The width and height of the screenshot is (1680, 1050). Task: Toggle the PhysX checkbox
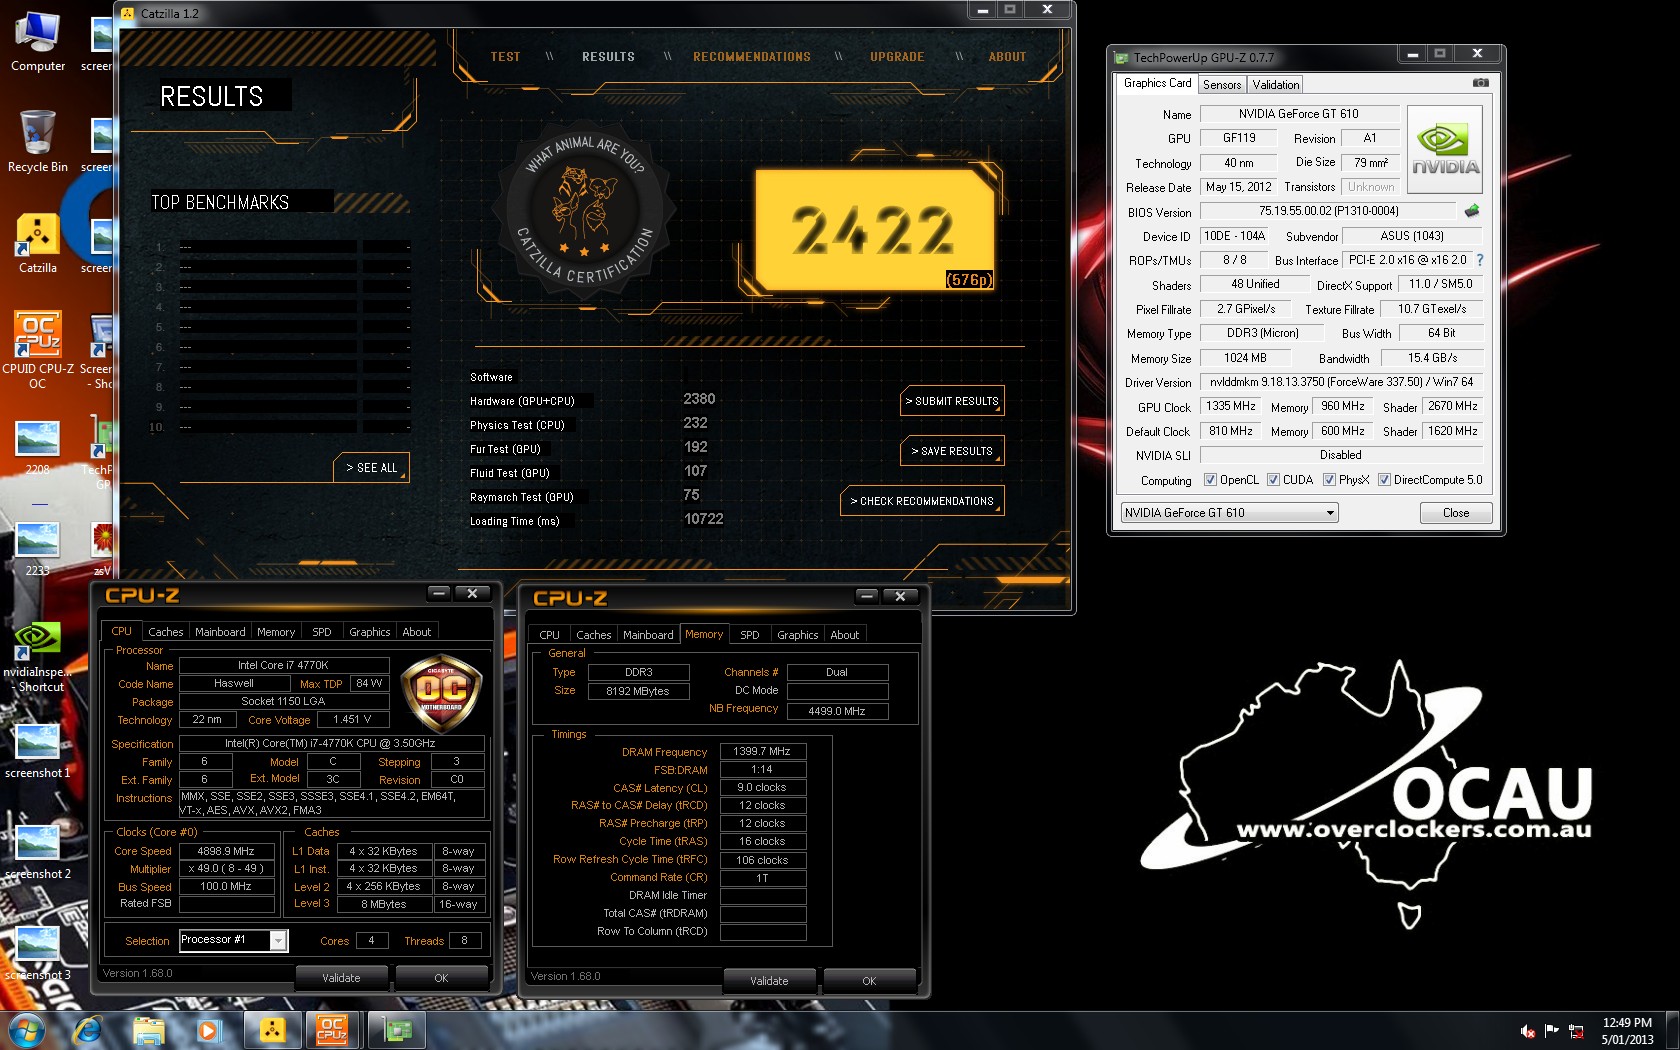(1329, 480)
